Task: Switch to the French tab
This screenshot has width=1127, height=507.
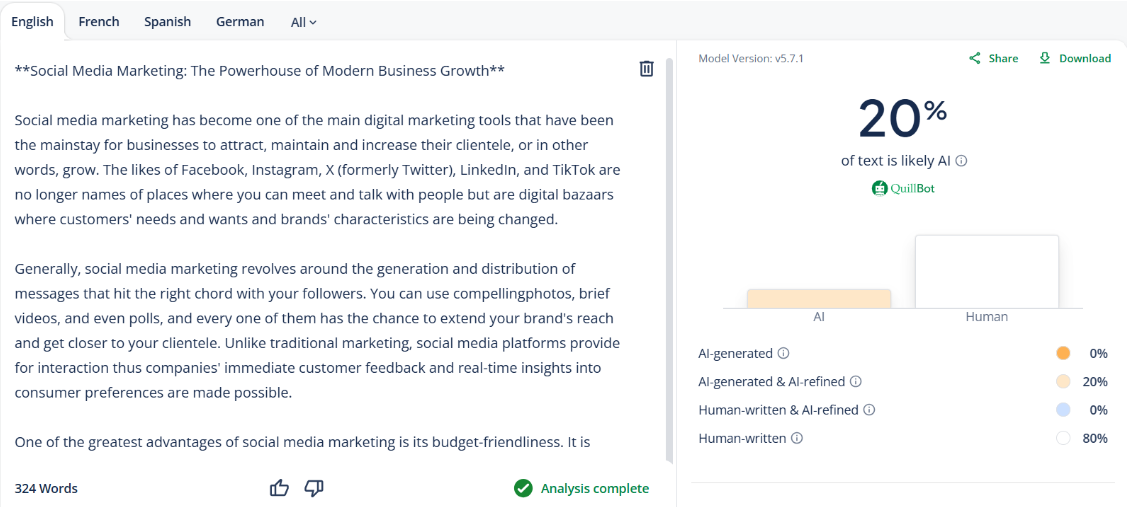Action: coord(99,21)
